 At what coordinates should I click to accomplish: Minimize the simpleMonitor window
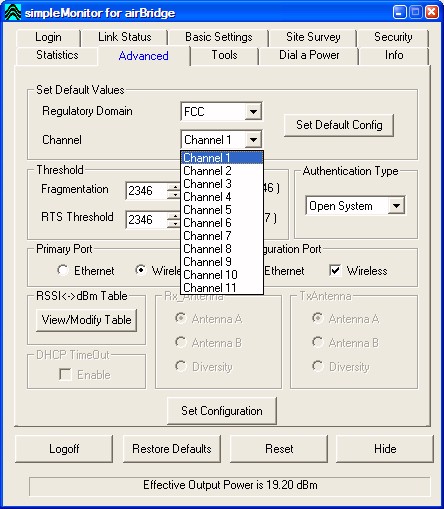tap(399, 12)
